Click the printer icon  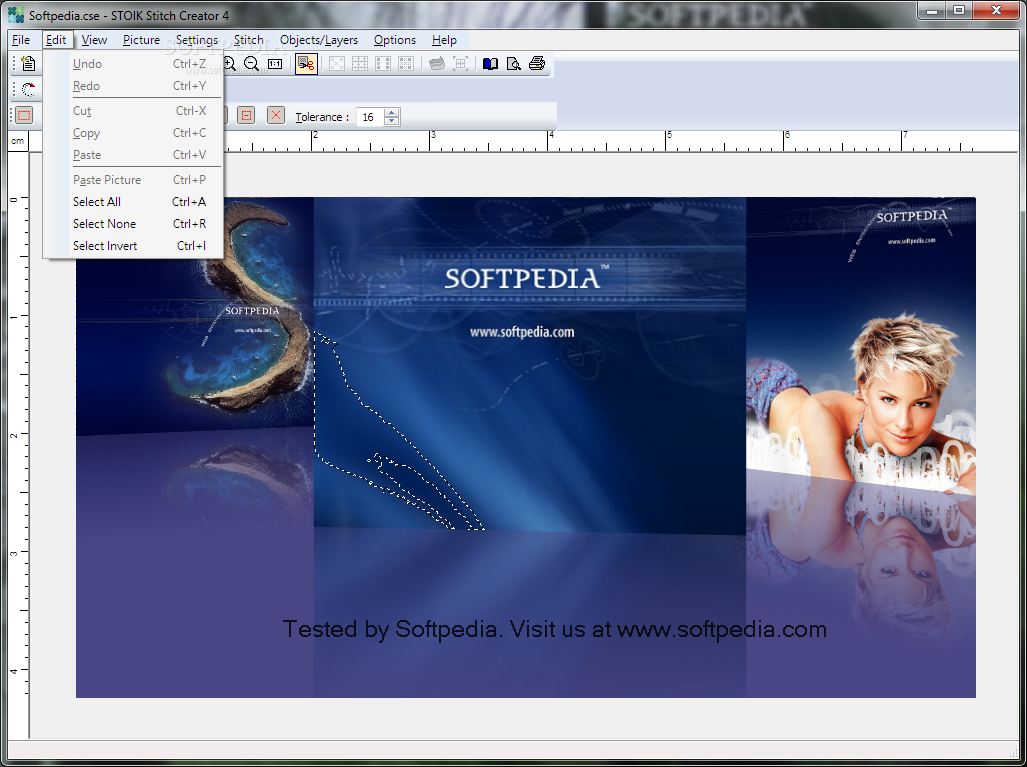point(537,64)
